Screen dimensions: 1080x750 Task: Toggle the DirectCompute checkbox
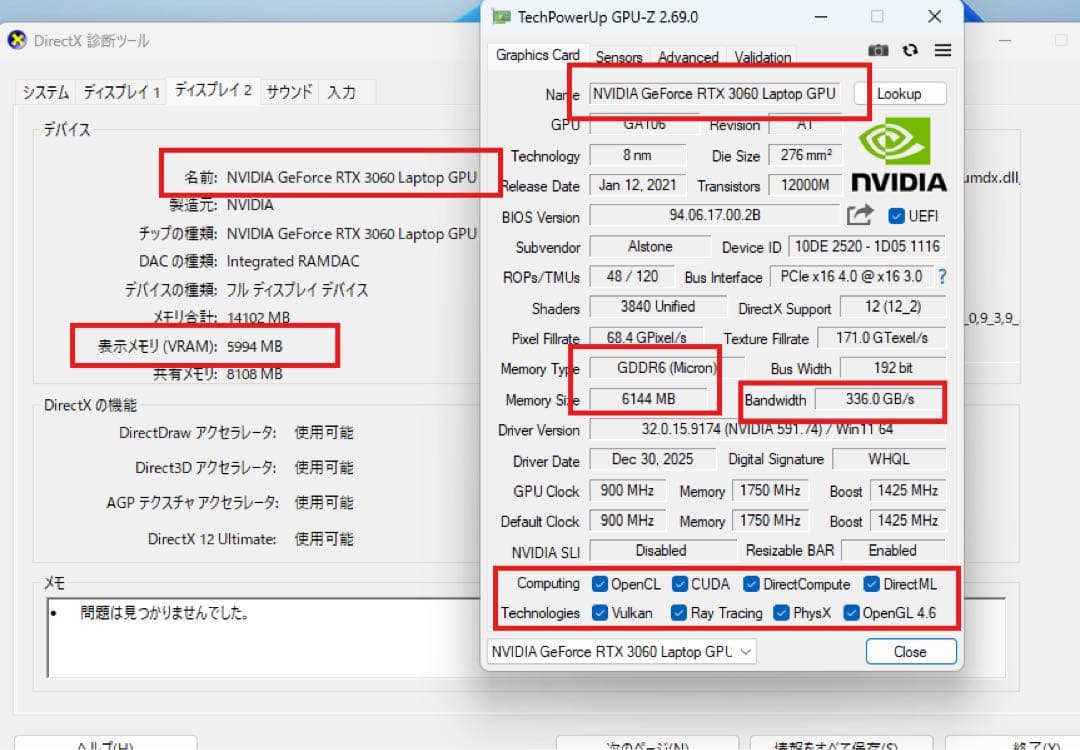(x=751, y=584)
